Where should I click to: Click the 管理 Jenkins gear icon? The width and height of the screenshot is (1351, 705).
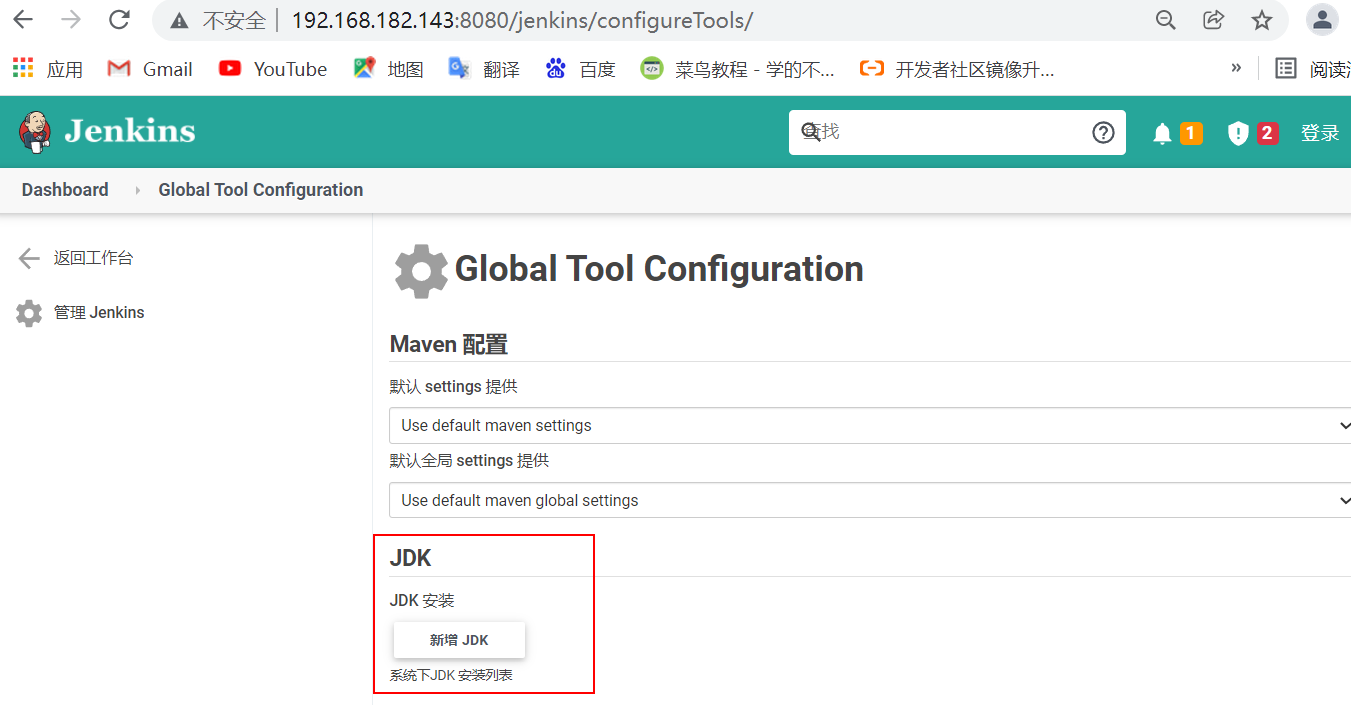28,312
